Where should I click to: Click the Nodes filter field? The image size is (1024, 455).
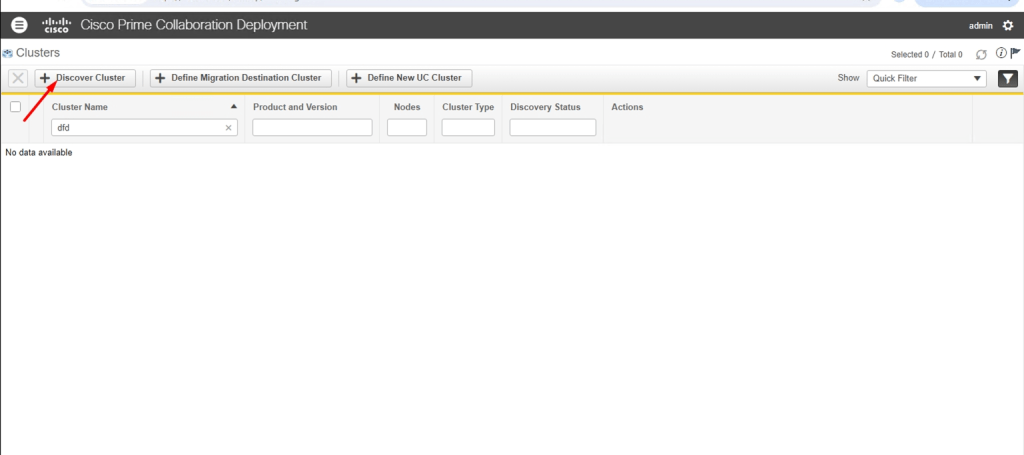(406, 128)
